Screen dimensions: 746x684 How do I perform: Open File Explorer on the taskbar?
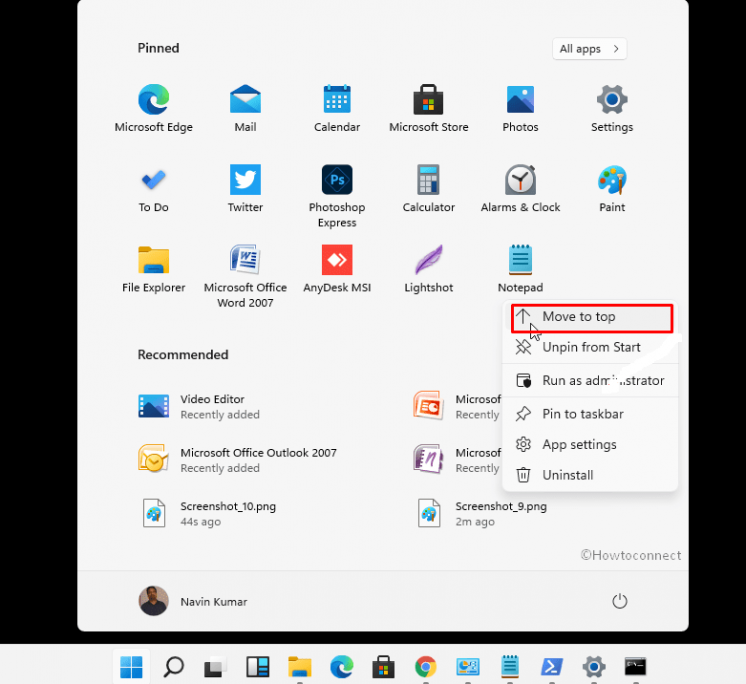(300, 666)
